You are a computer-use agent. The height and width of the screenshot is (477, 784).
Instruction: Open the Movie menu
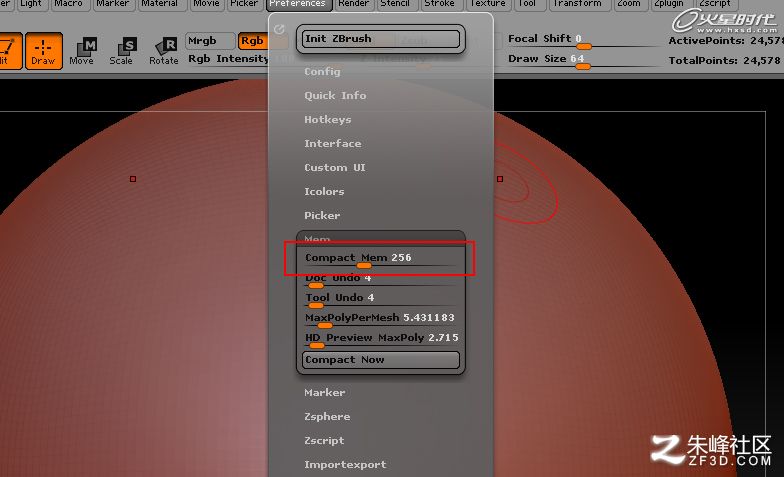click(x=206, y=4)
